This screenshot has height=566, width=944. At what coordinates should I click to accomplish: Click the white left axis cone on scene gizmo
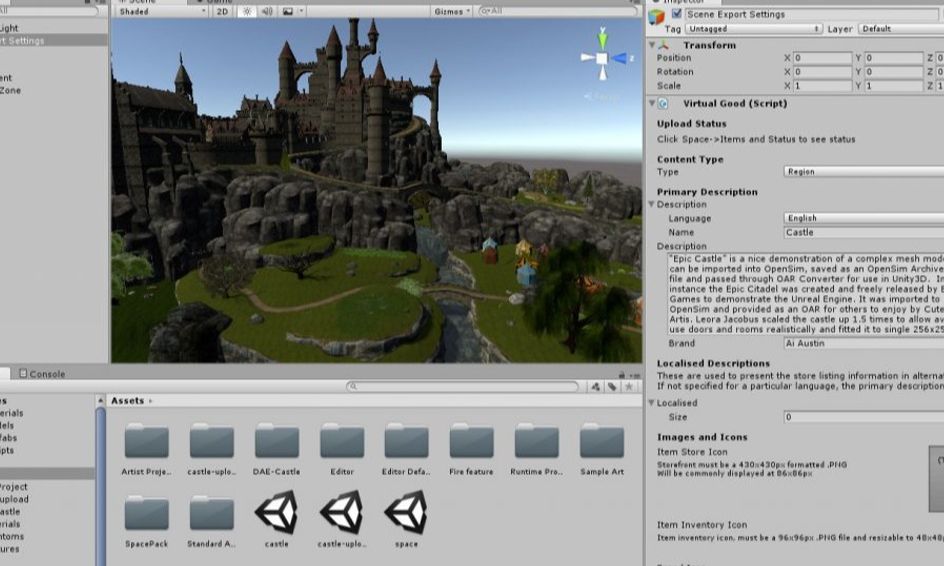pos(588,58)
